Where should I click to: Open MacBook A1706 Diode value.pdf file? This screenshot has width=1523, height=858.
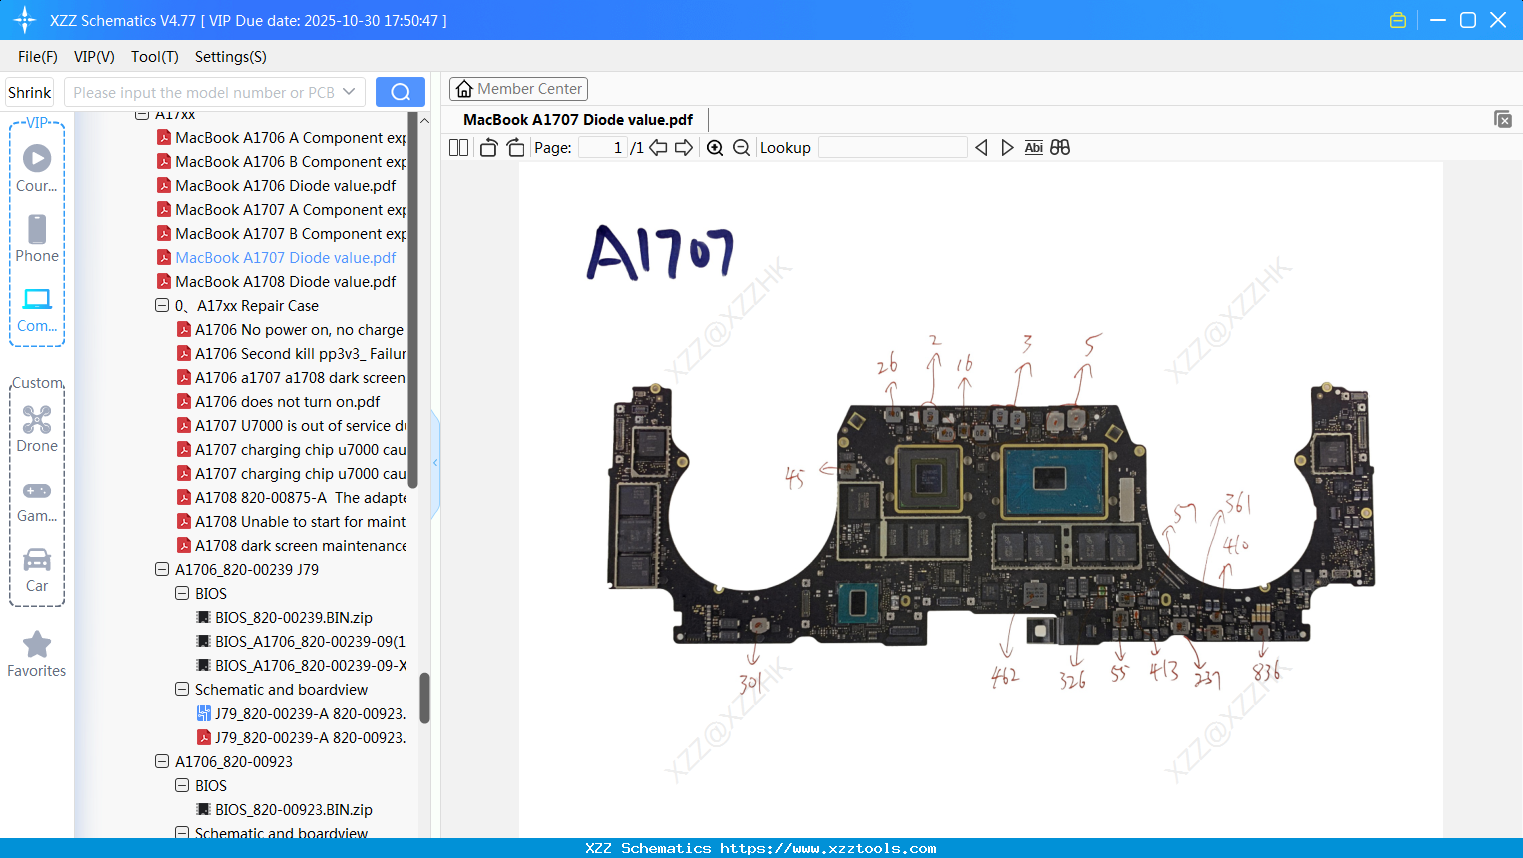coord(285,186)
